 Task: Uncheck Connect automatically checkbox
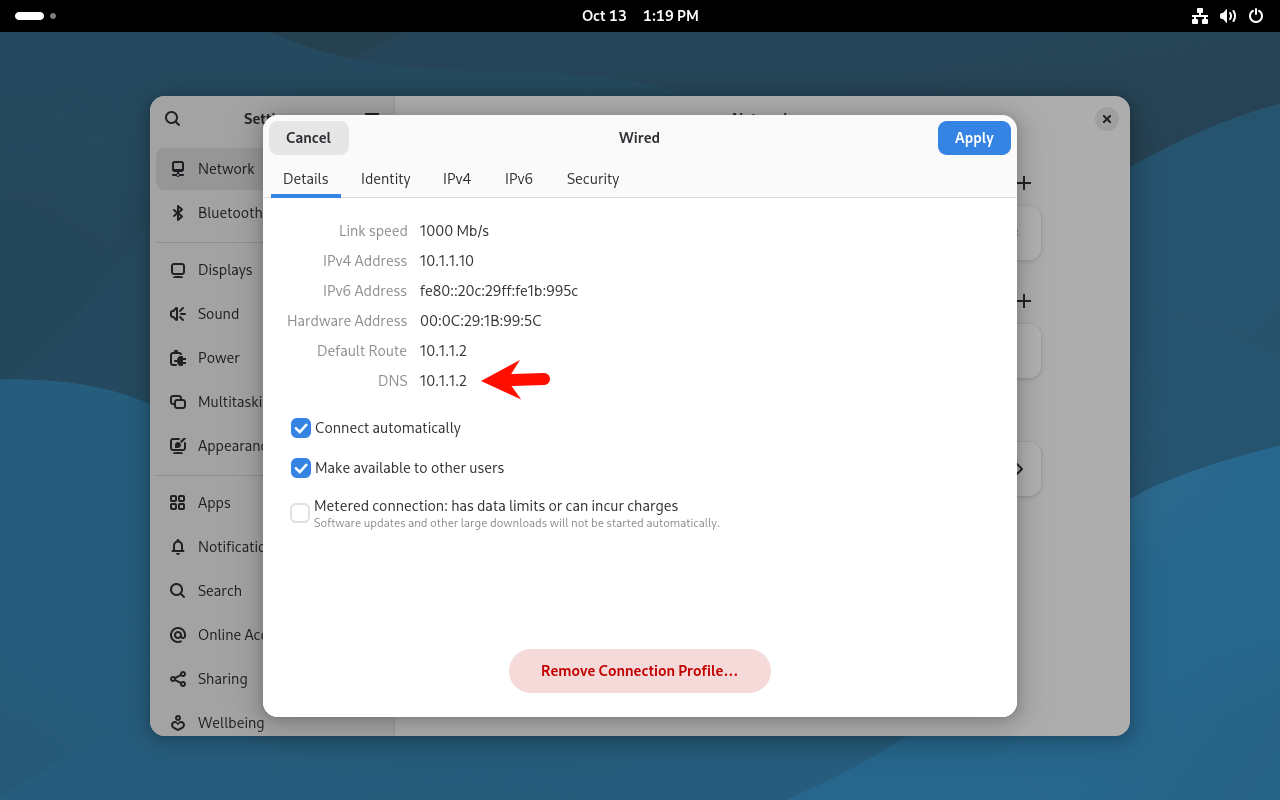click(x=301, y=428)
